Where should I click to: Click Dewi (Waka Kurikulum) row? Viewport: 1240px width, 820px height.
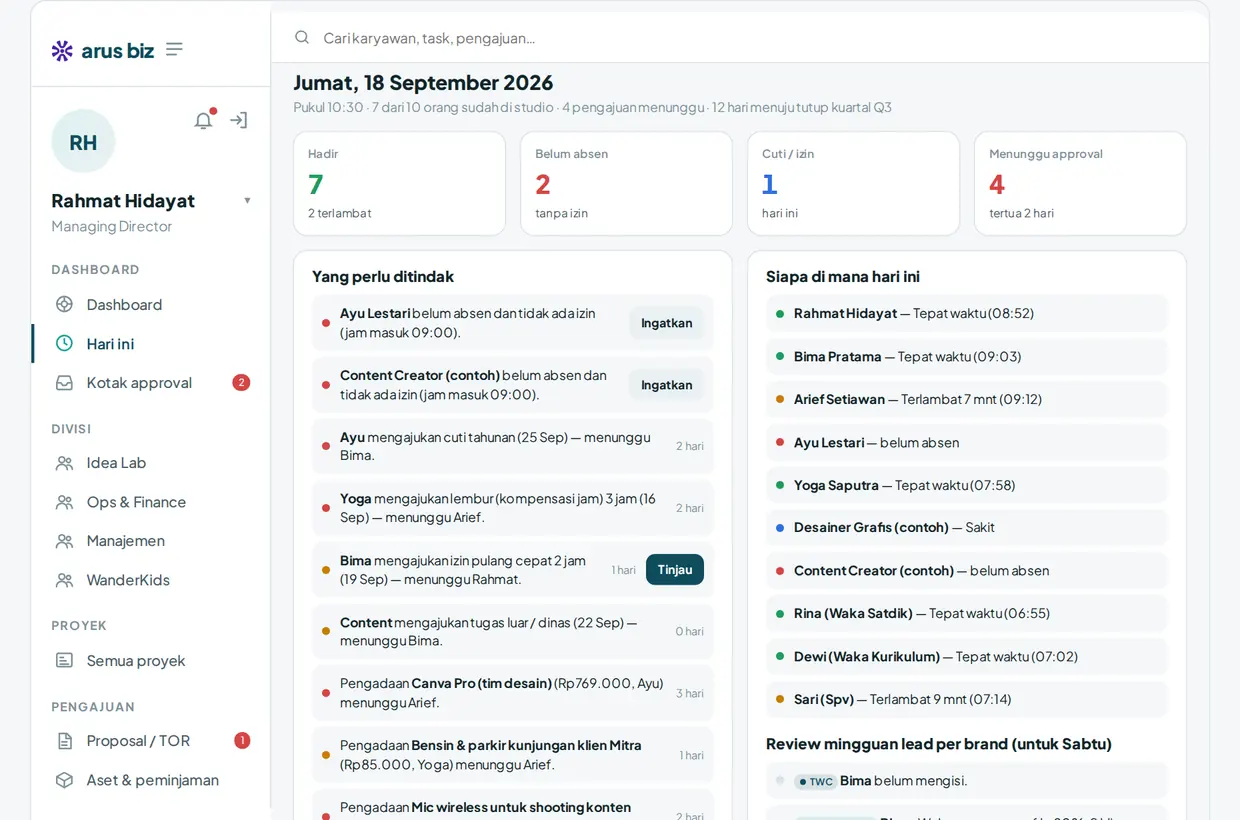[966, 656]
